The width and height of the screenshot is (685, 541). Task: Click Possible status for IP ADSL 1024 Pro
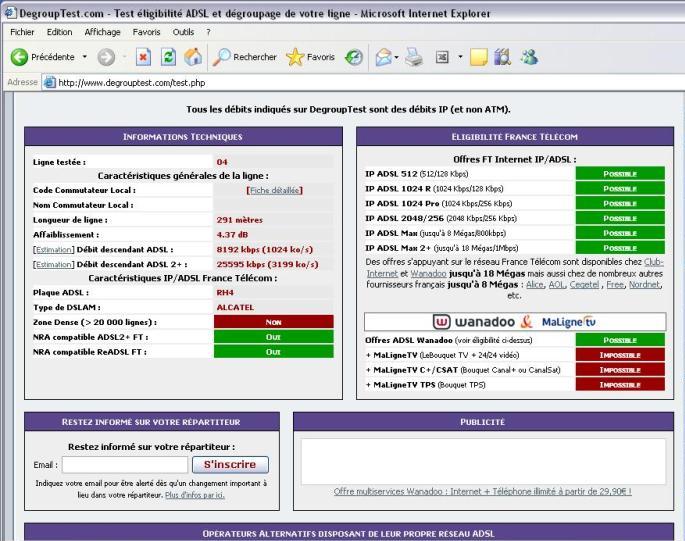620,203
